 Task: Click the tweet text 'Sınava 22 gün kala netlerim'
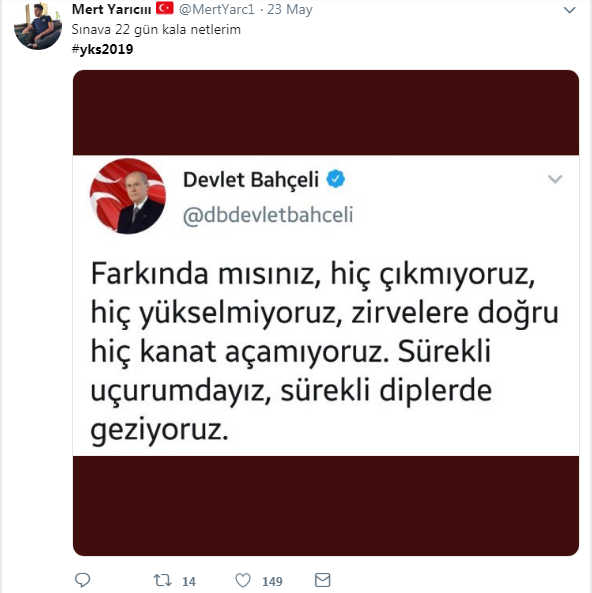(156, 29)
